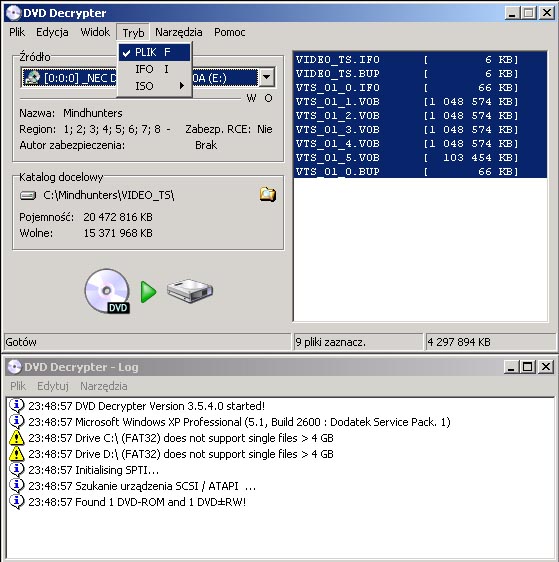This screenshot has height=562, width=559.
Task: Select VTS_01_0.BUP in the file list
Action: click(x=420, y=171)
